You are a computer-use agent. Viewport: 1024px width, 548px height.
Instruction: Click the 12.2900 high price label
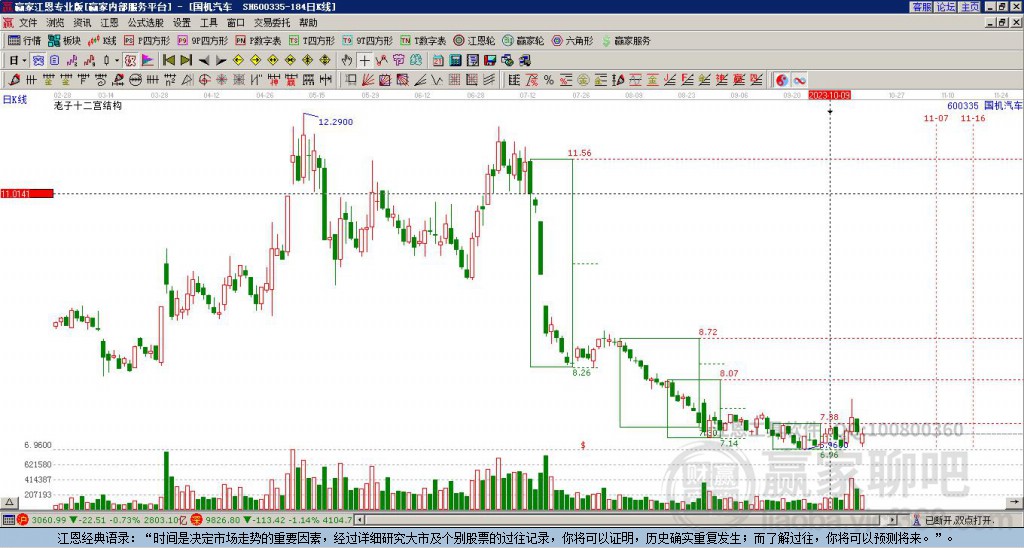pos(336,121)
